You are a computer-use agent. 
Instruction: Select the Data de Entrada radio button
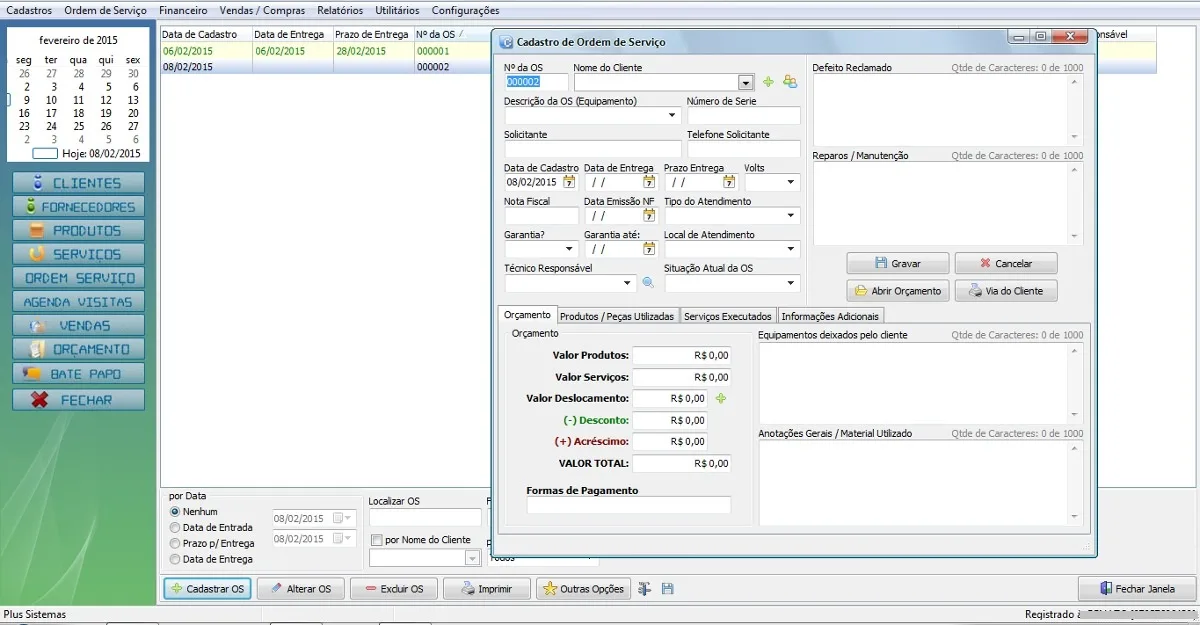click(175, 527)
